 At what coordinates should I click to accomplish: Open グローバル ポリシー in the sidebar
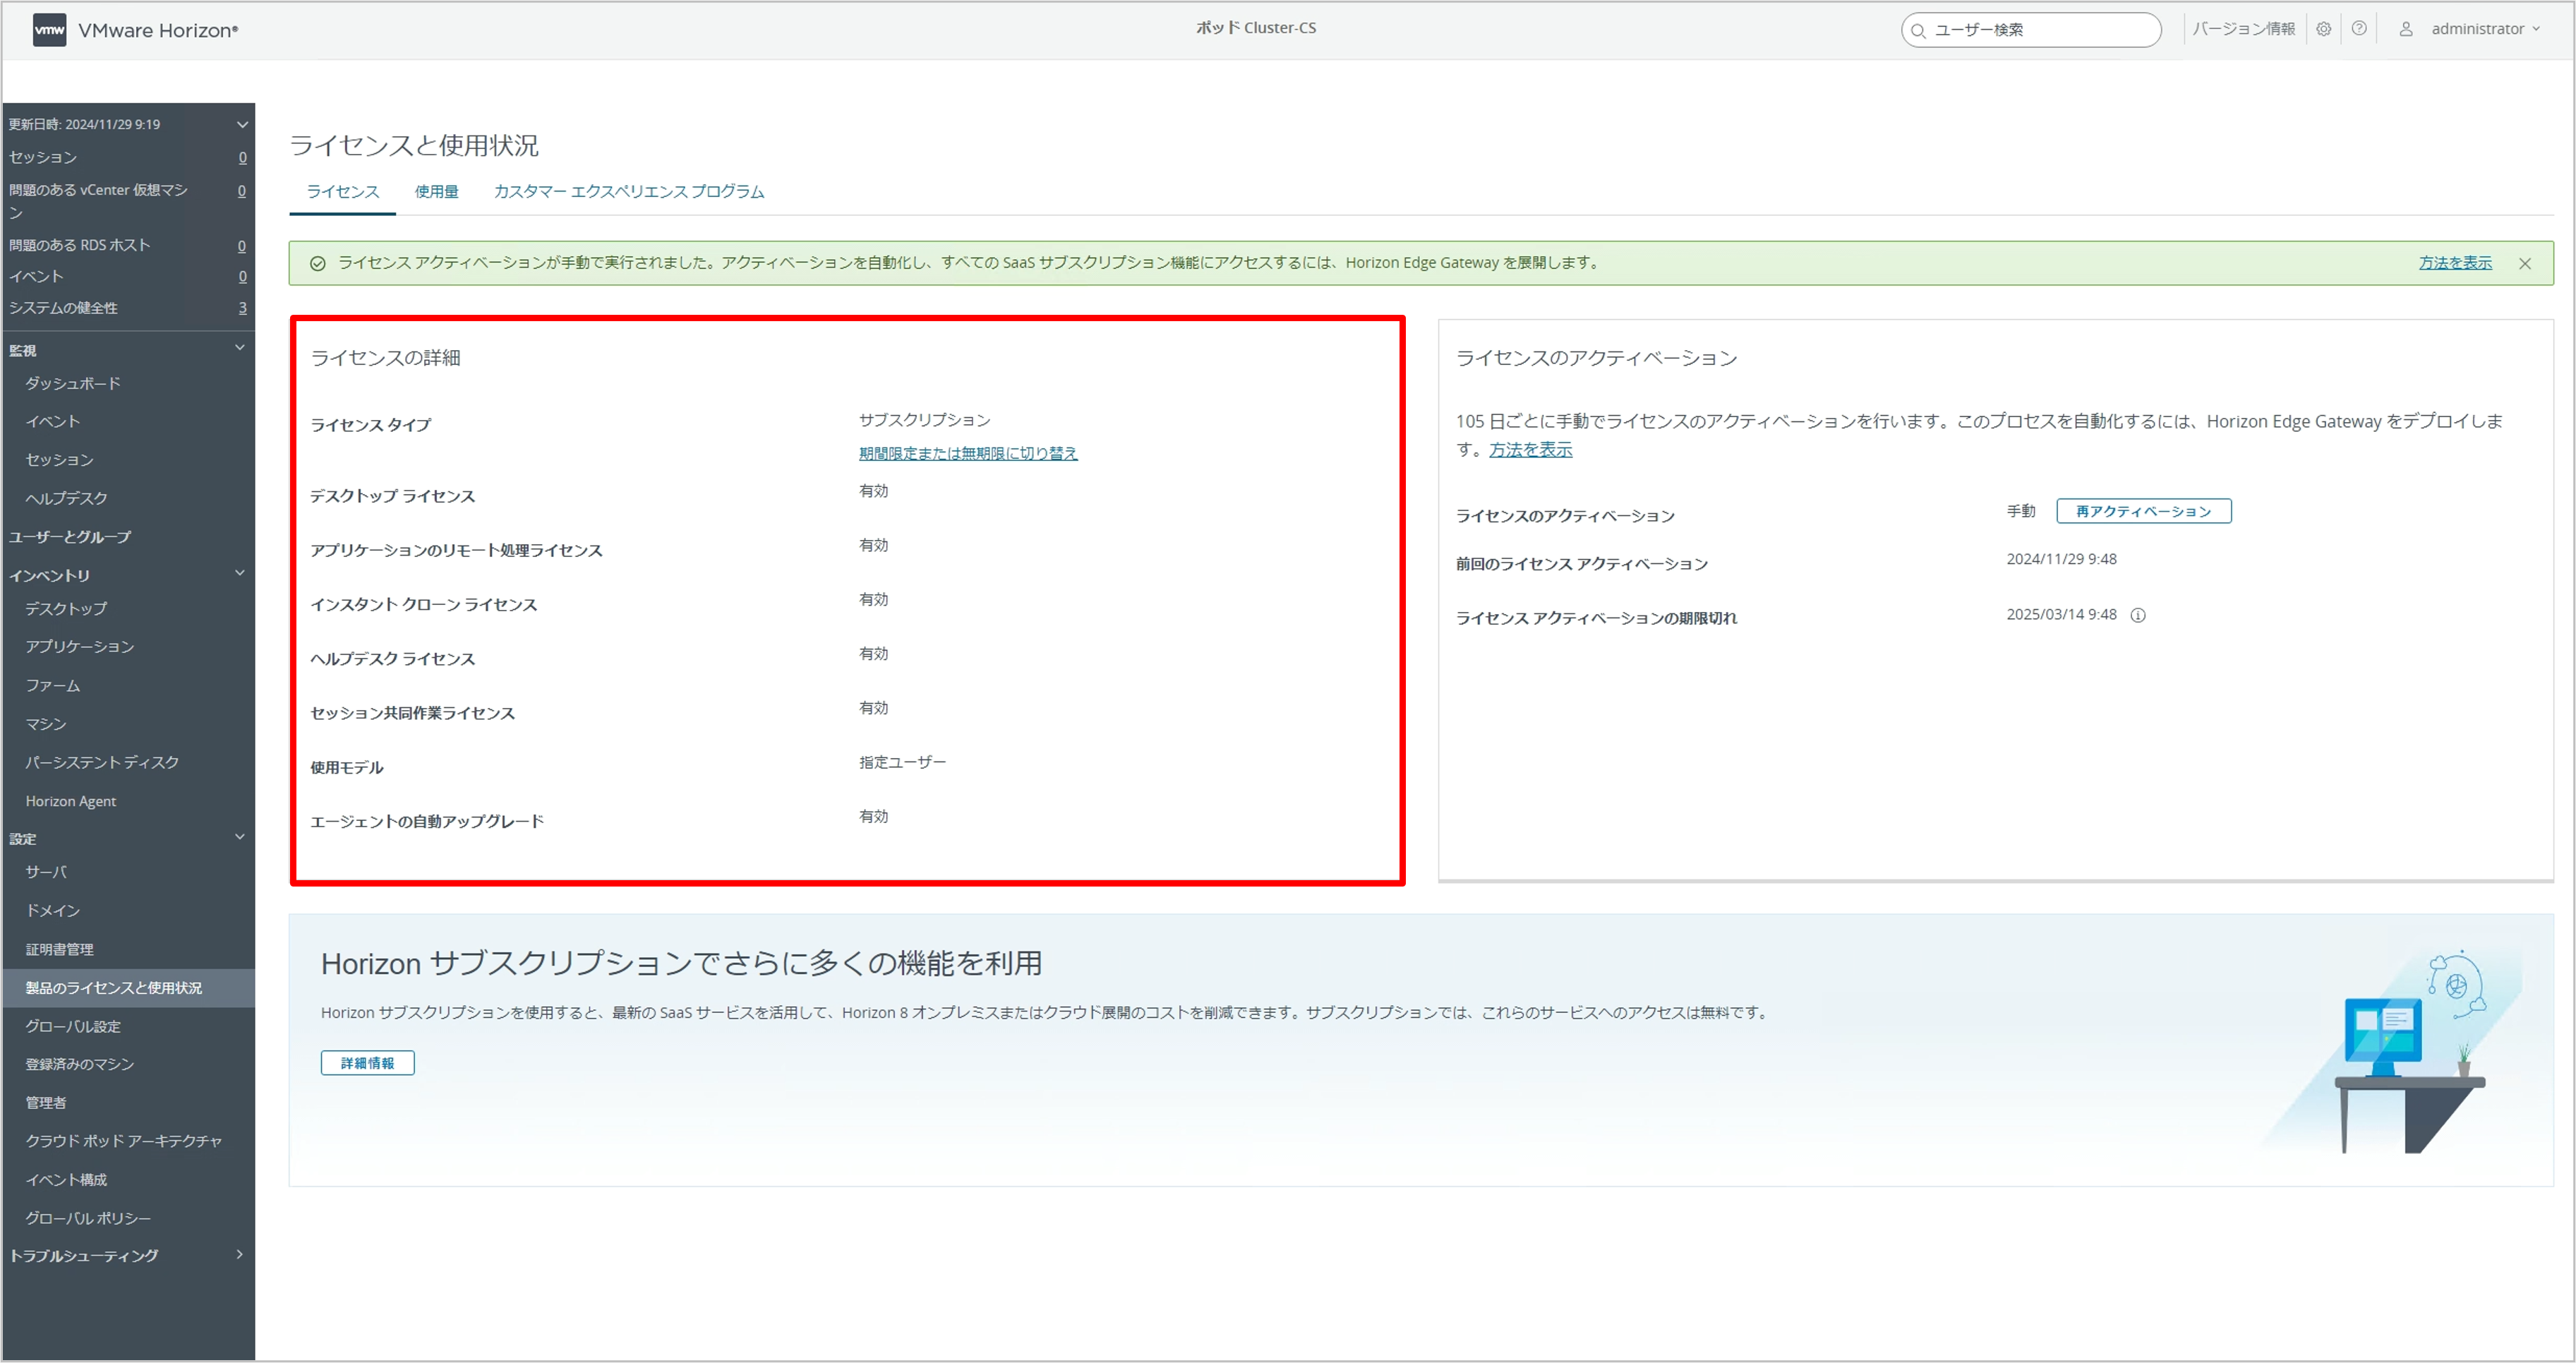click(88, 1218)
